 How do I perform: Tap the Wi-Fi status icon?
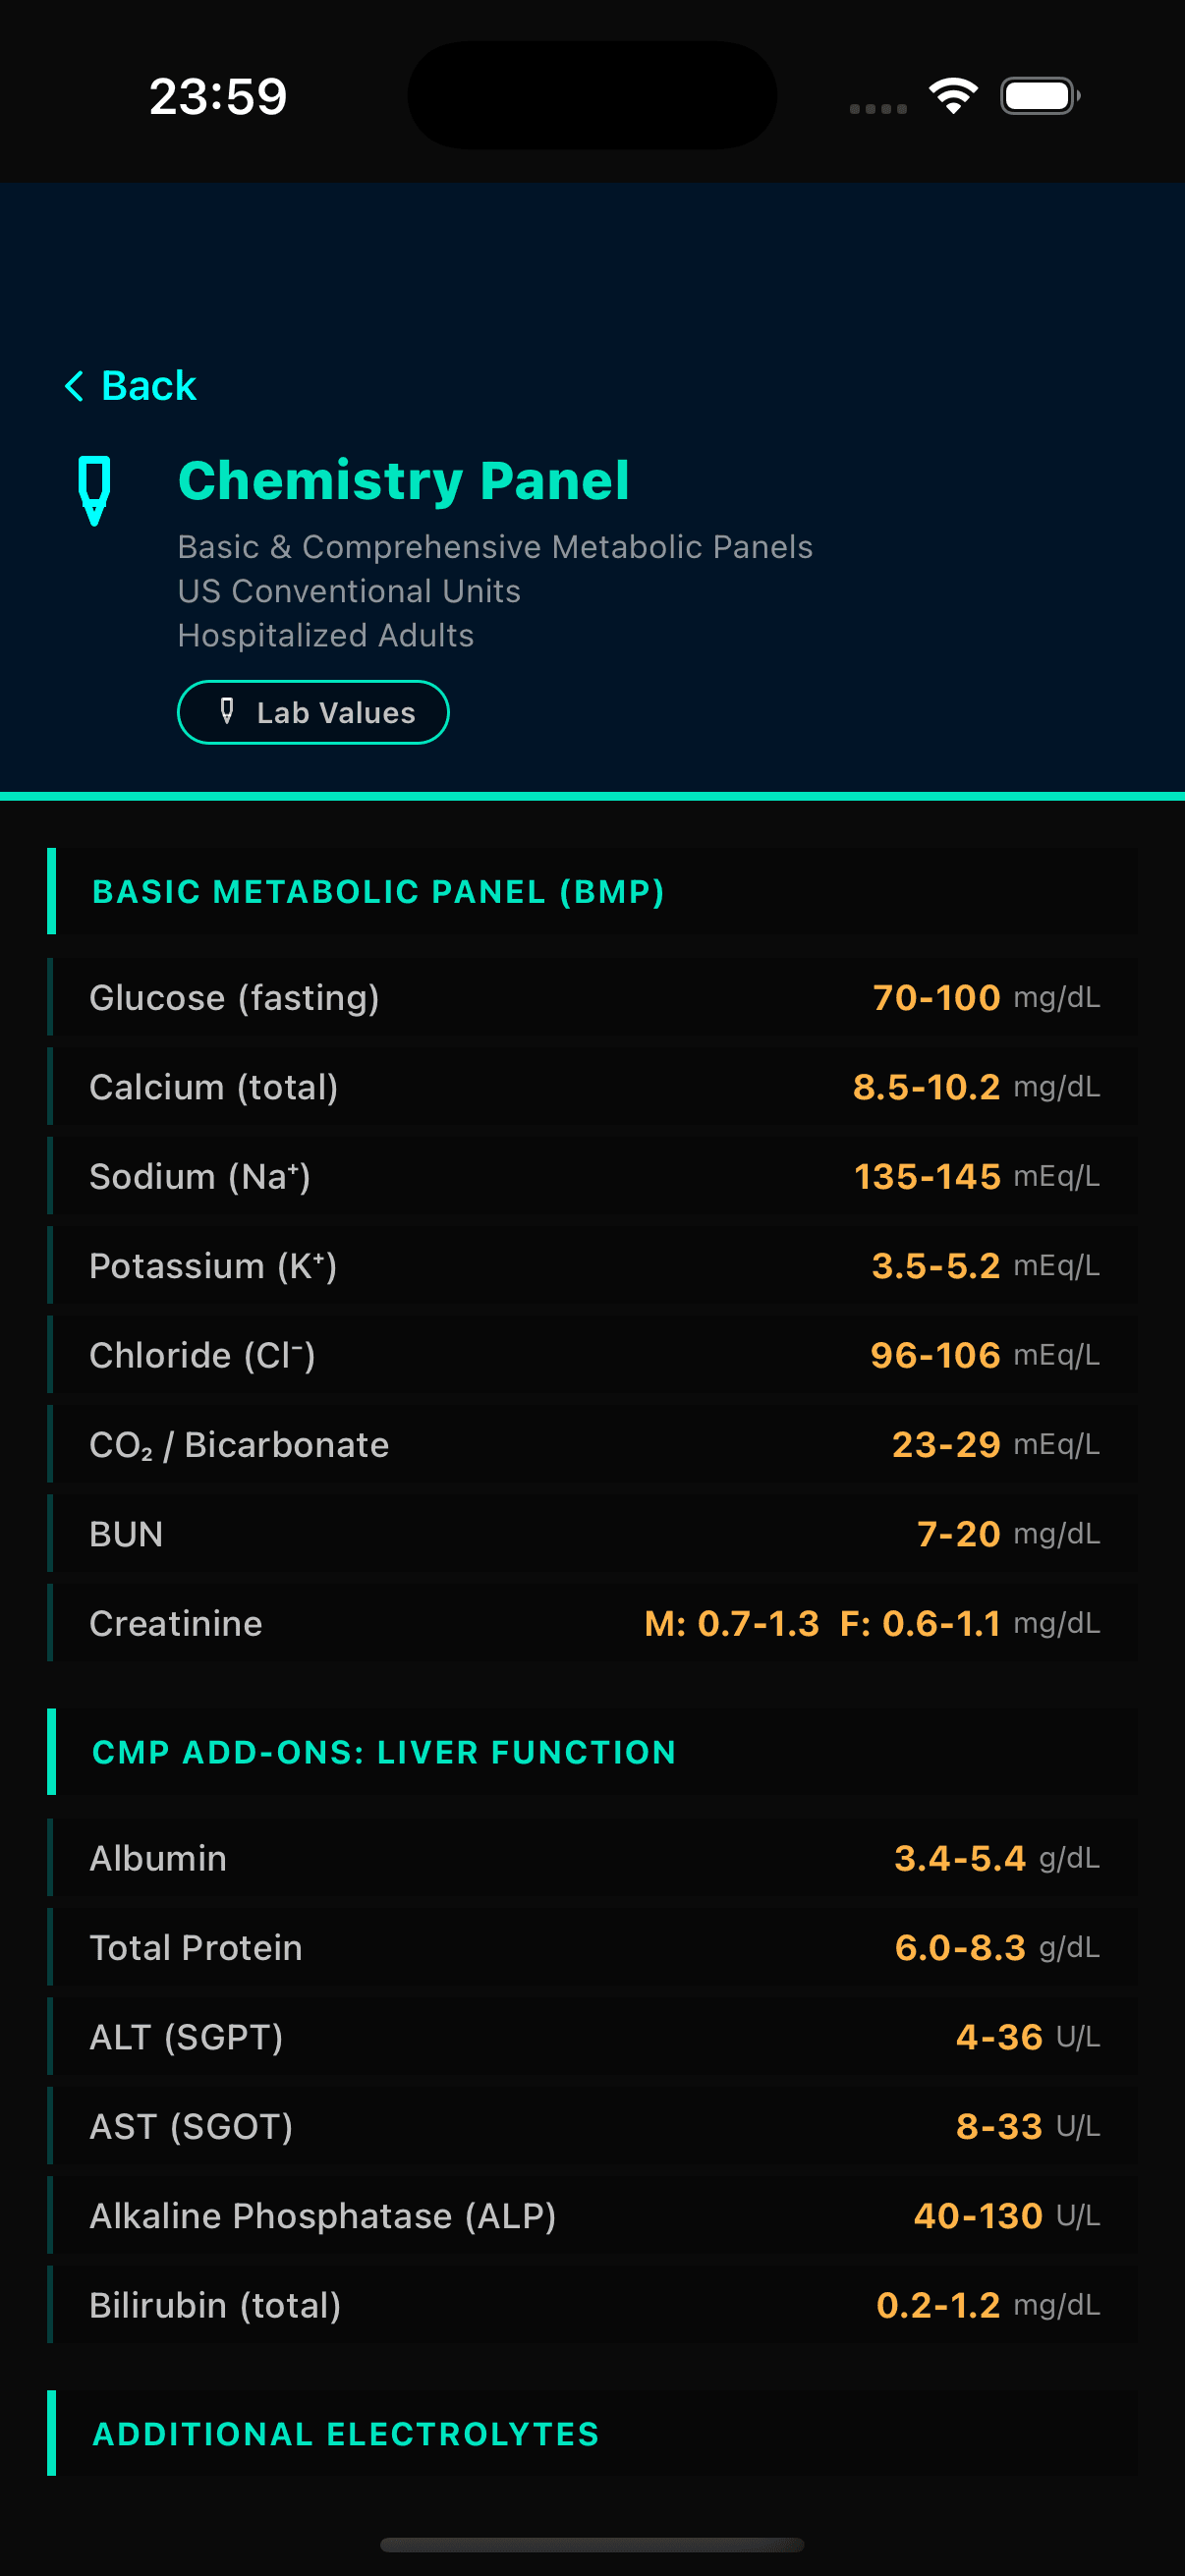tap(953, 96)
